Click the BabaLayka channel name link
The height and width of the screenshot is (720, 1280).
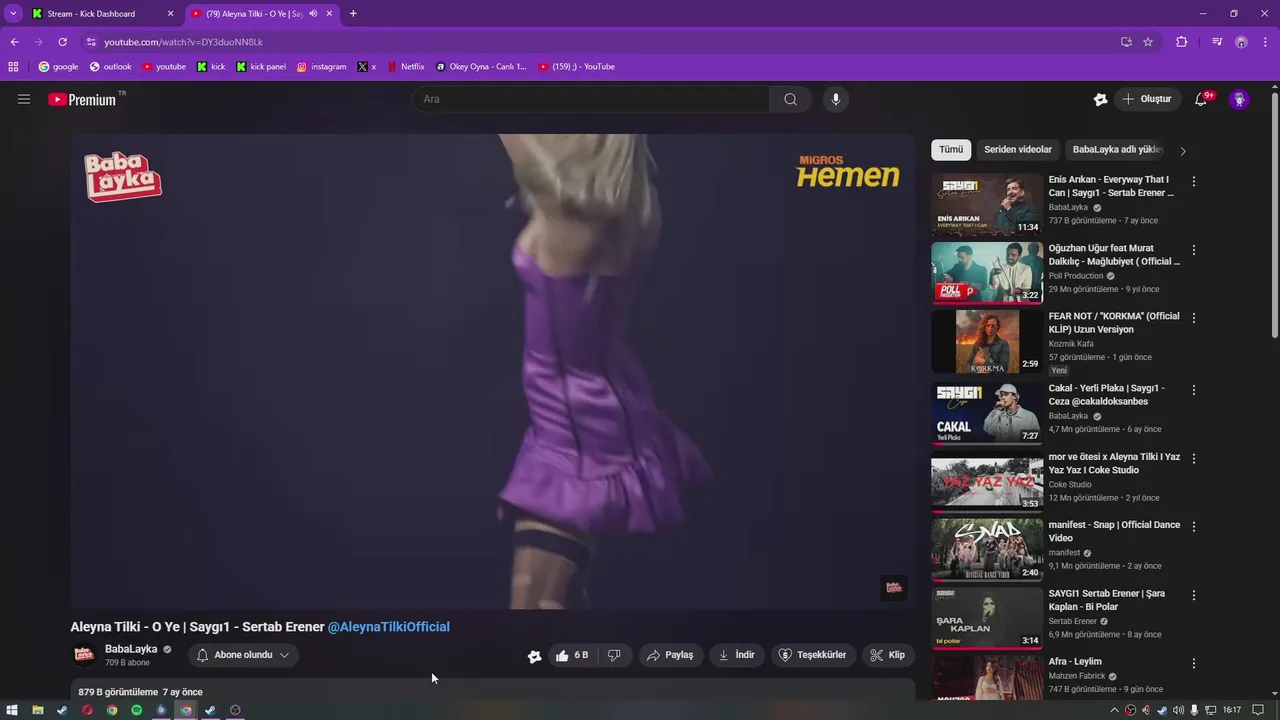131,649
